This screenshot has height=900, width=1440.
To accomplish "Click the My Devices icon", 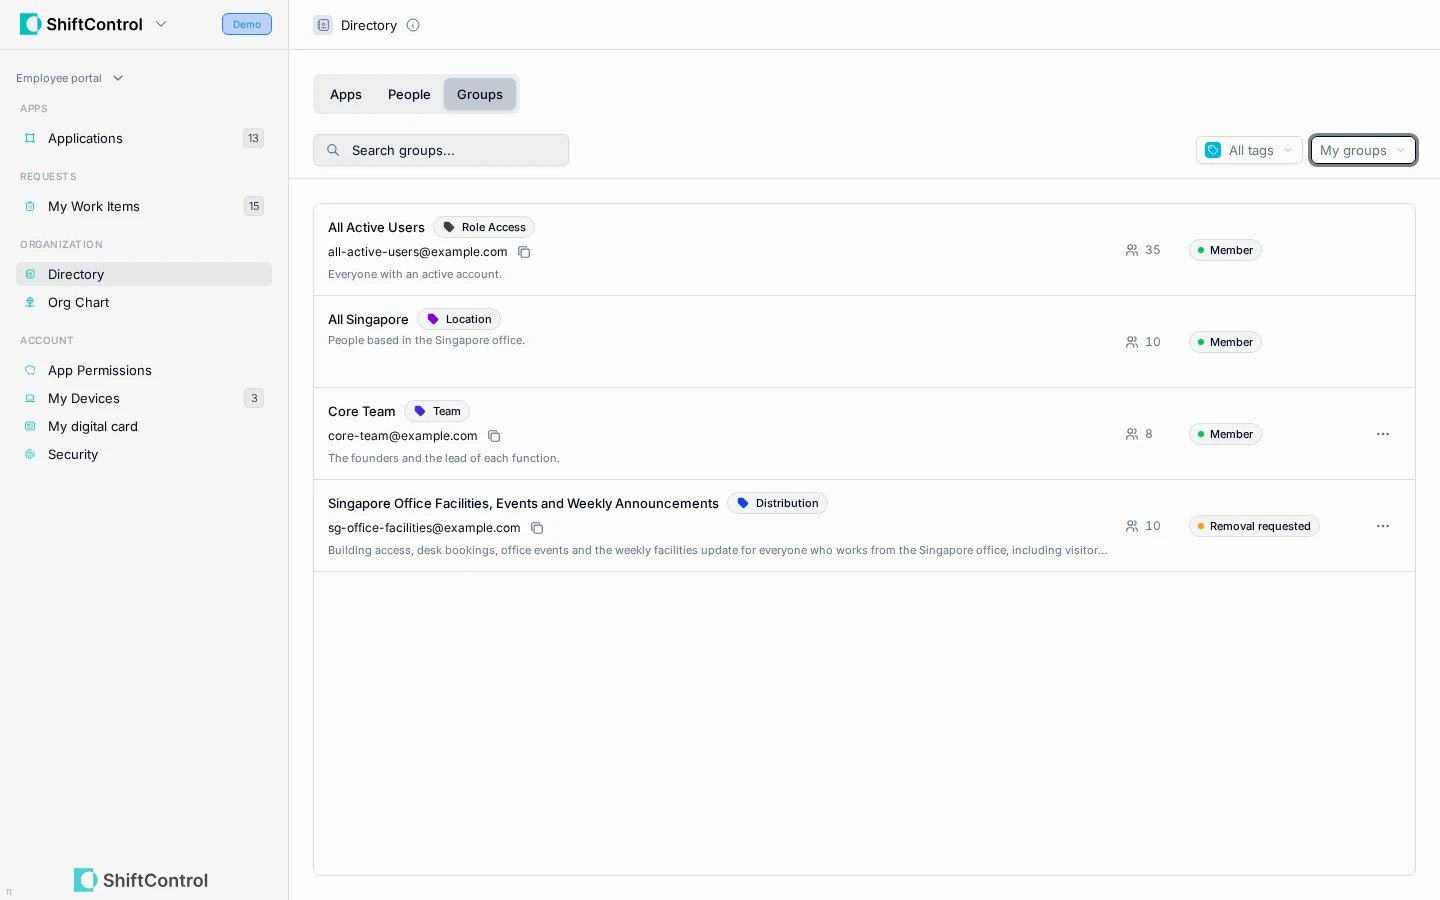I will tap(30, 398).
